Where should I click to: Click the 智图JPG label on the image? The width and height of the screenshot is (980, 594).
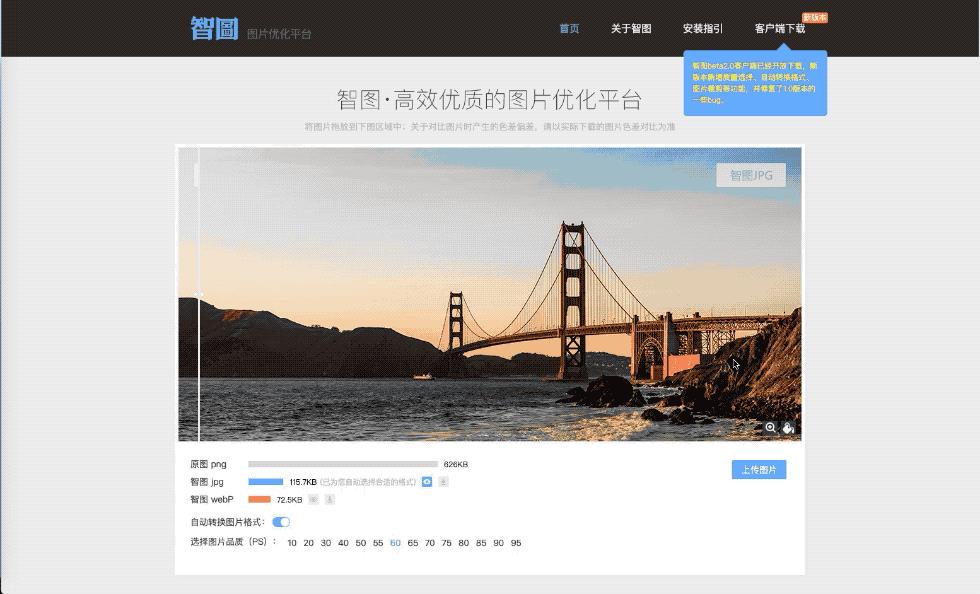(751, 175)
